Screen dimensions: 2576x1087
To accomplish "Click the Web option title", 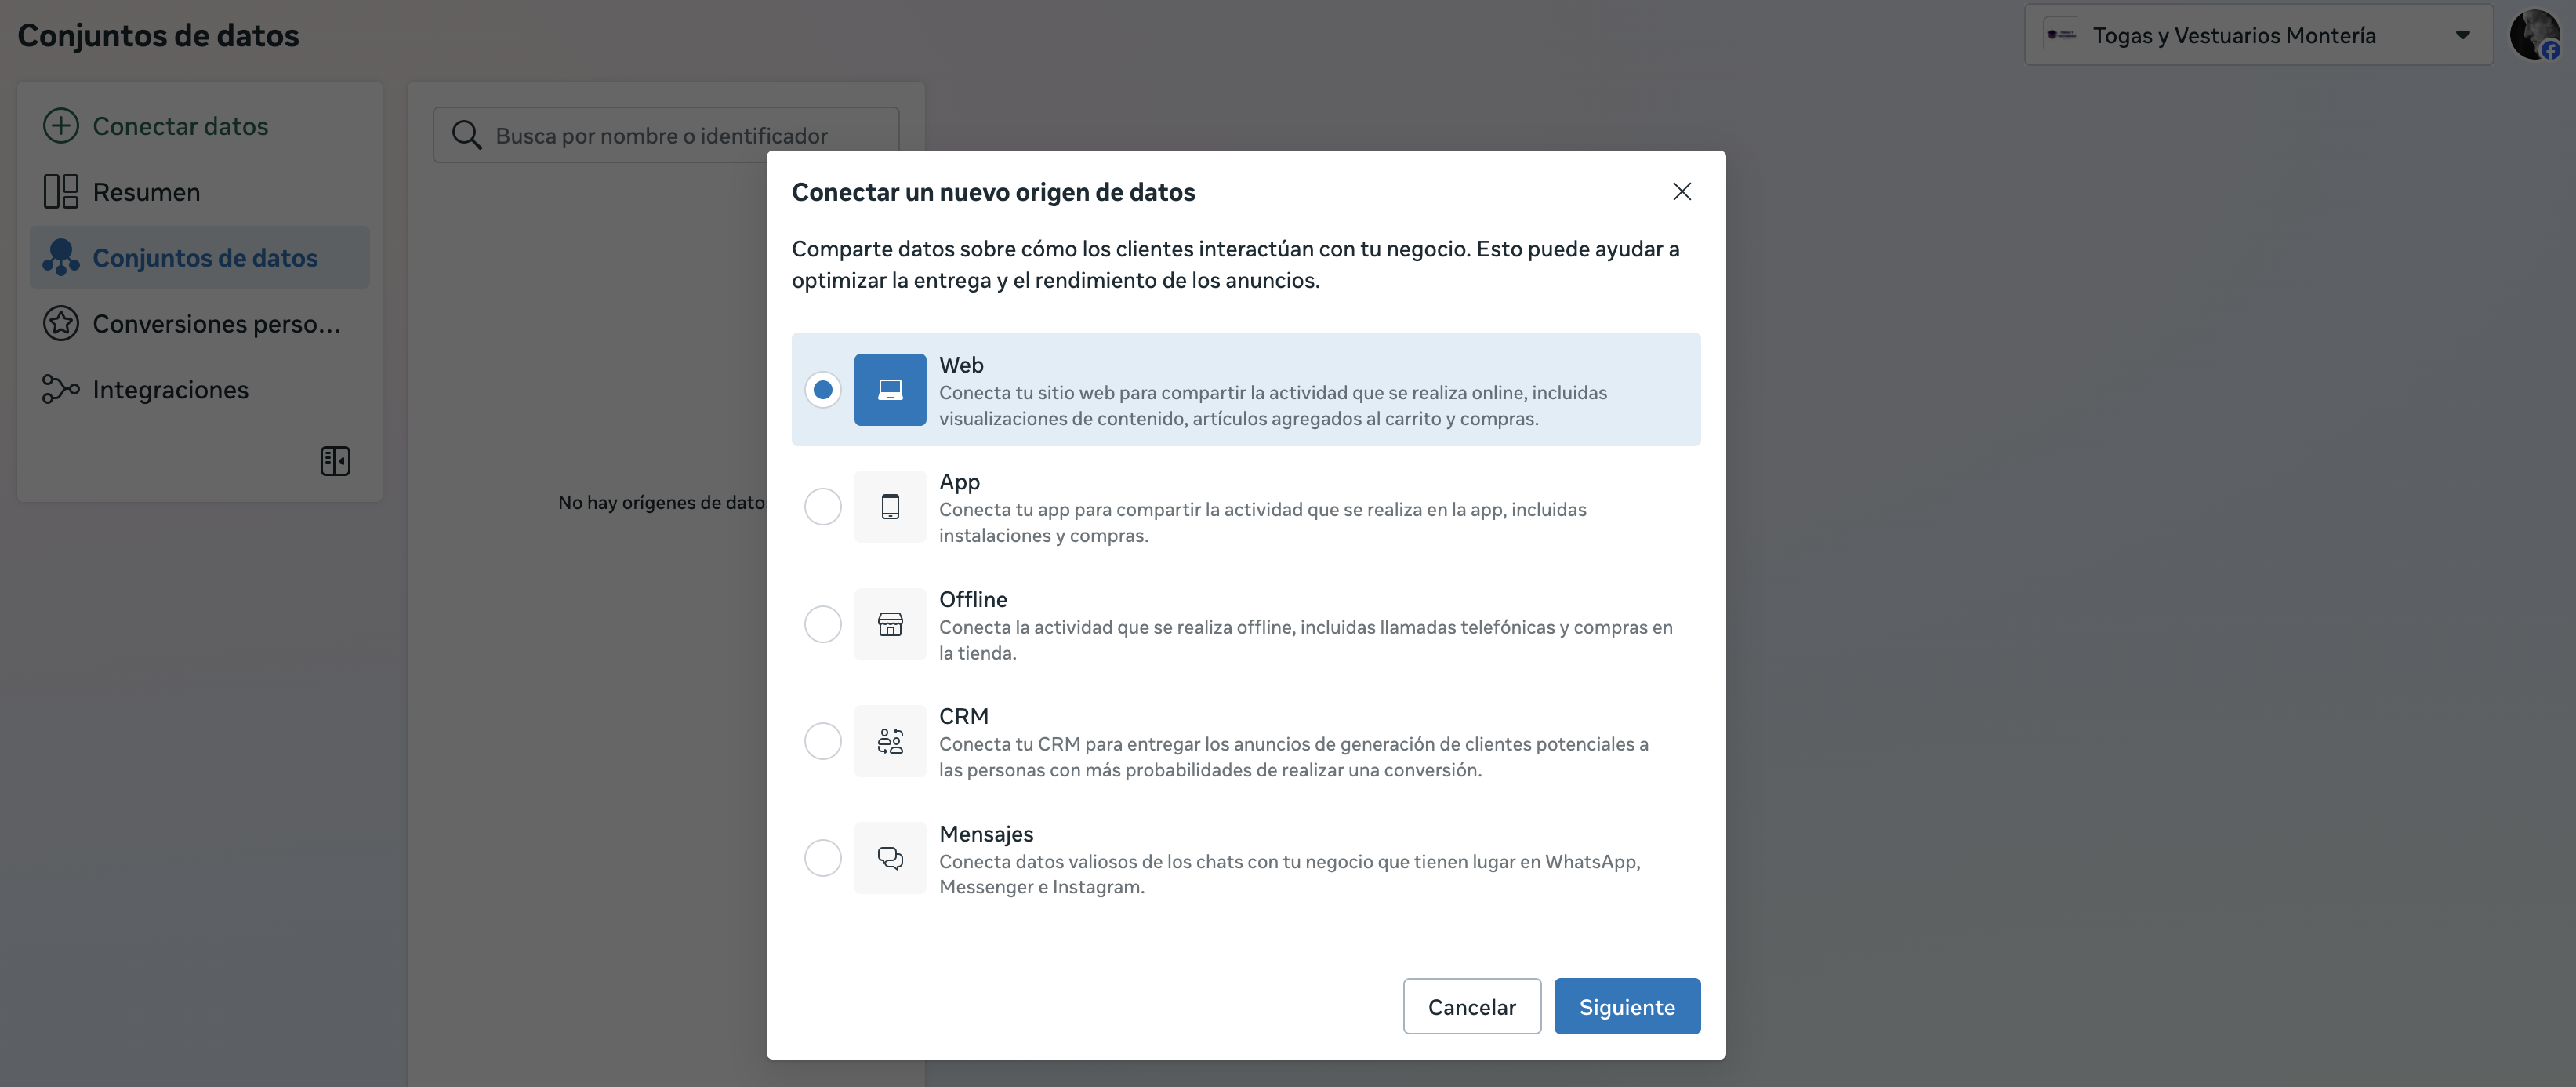I will (961, 365).
